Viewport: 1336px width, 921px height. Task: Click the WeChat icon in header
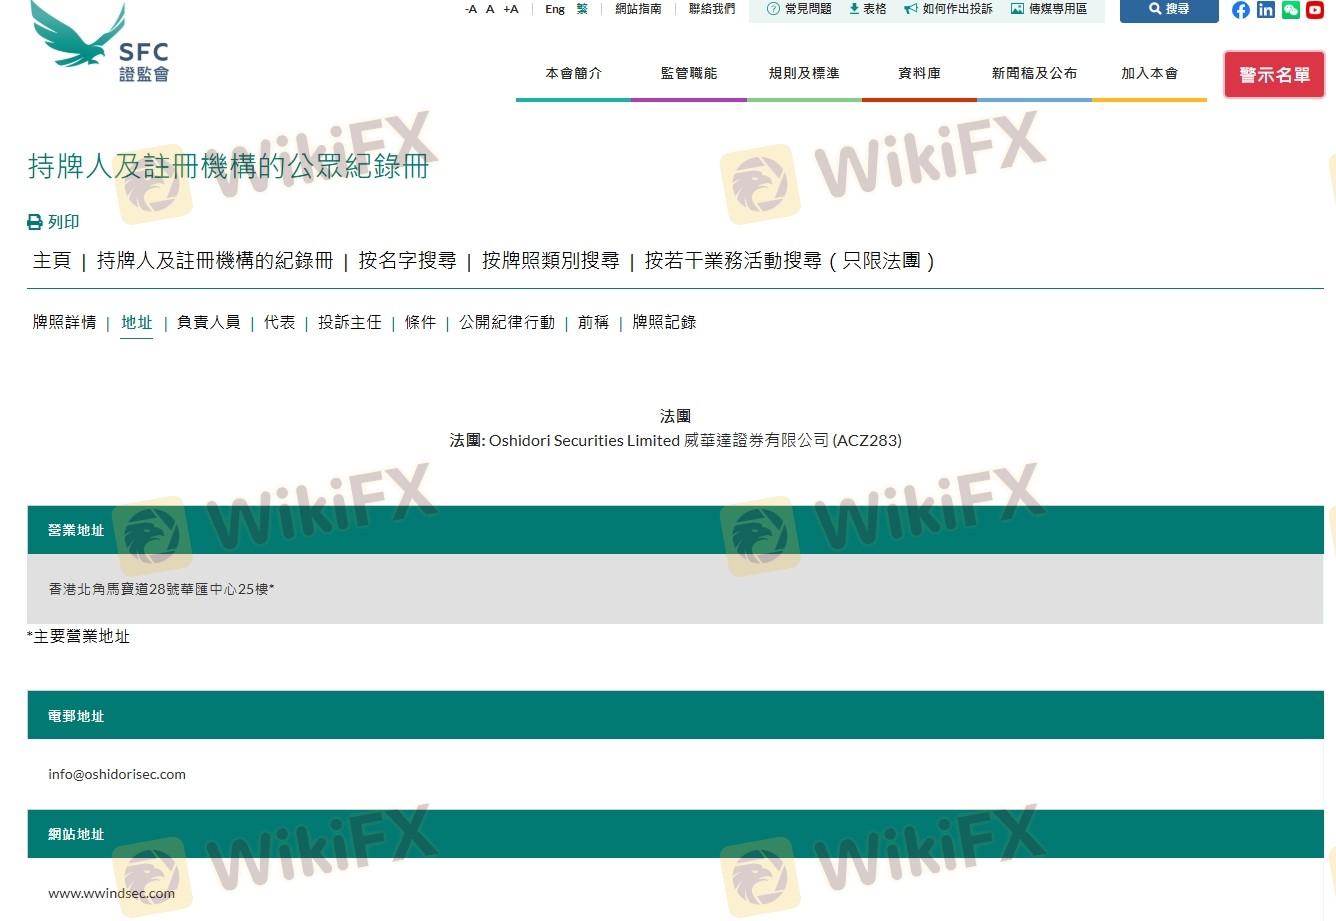pyautogui.click(x=1290, y=10)
